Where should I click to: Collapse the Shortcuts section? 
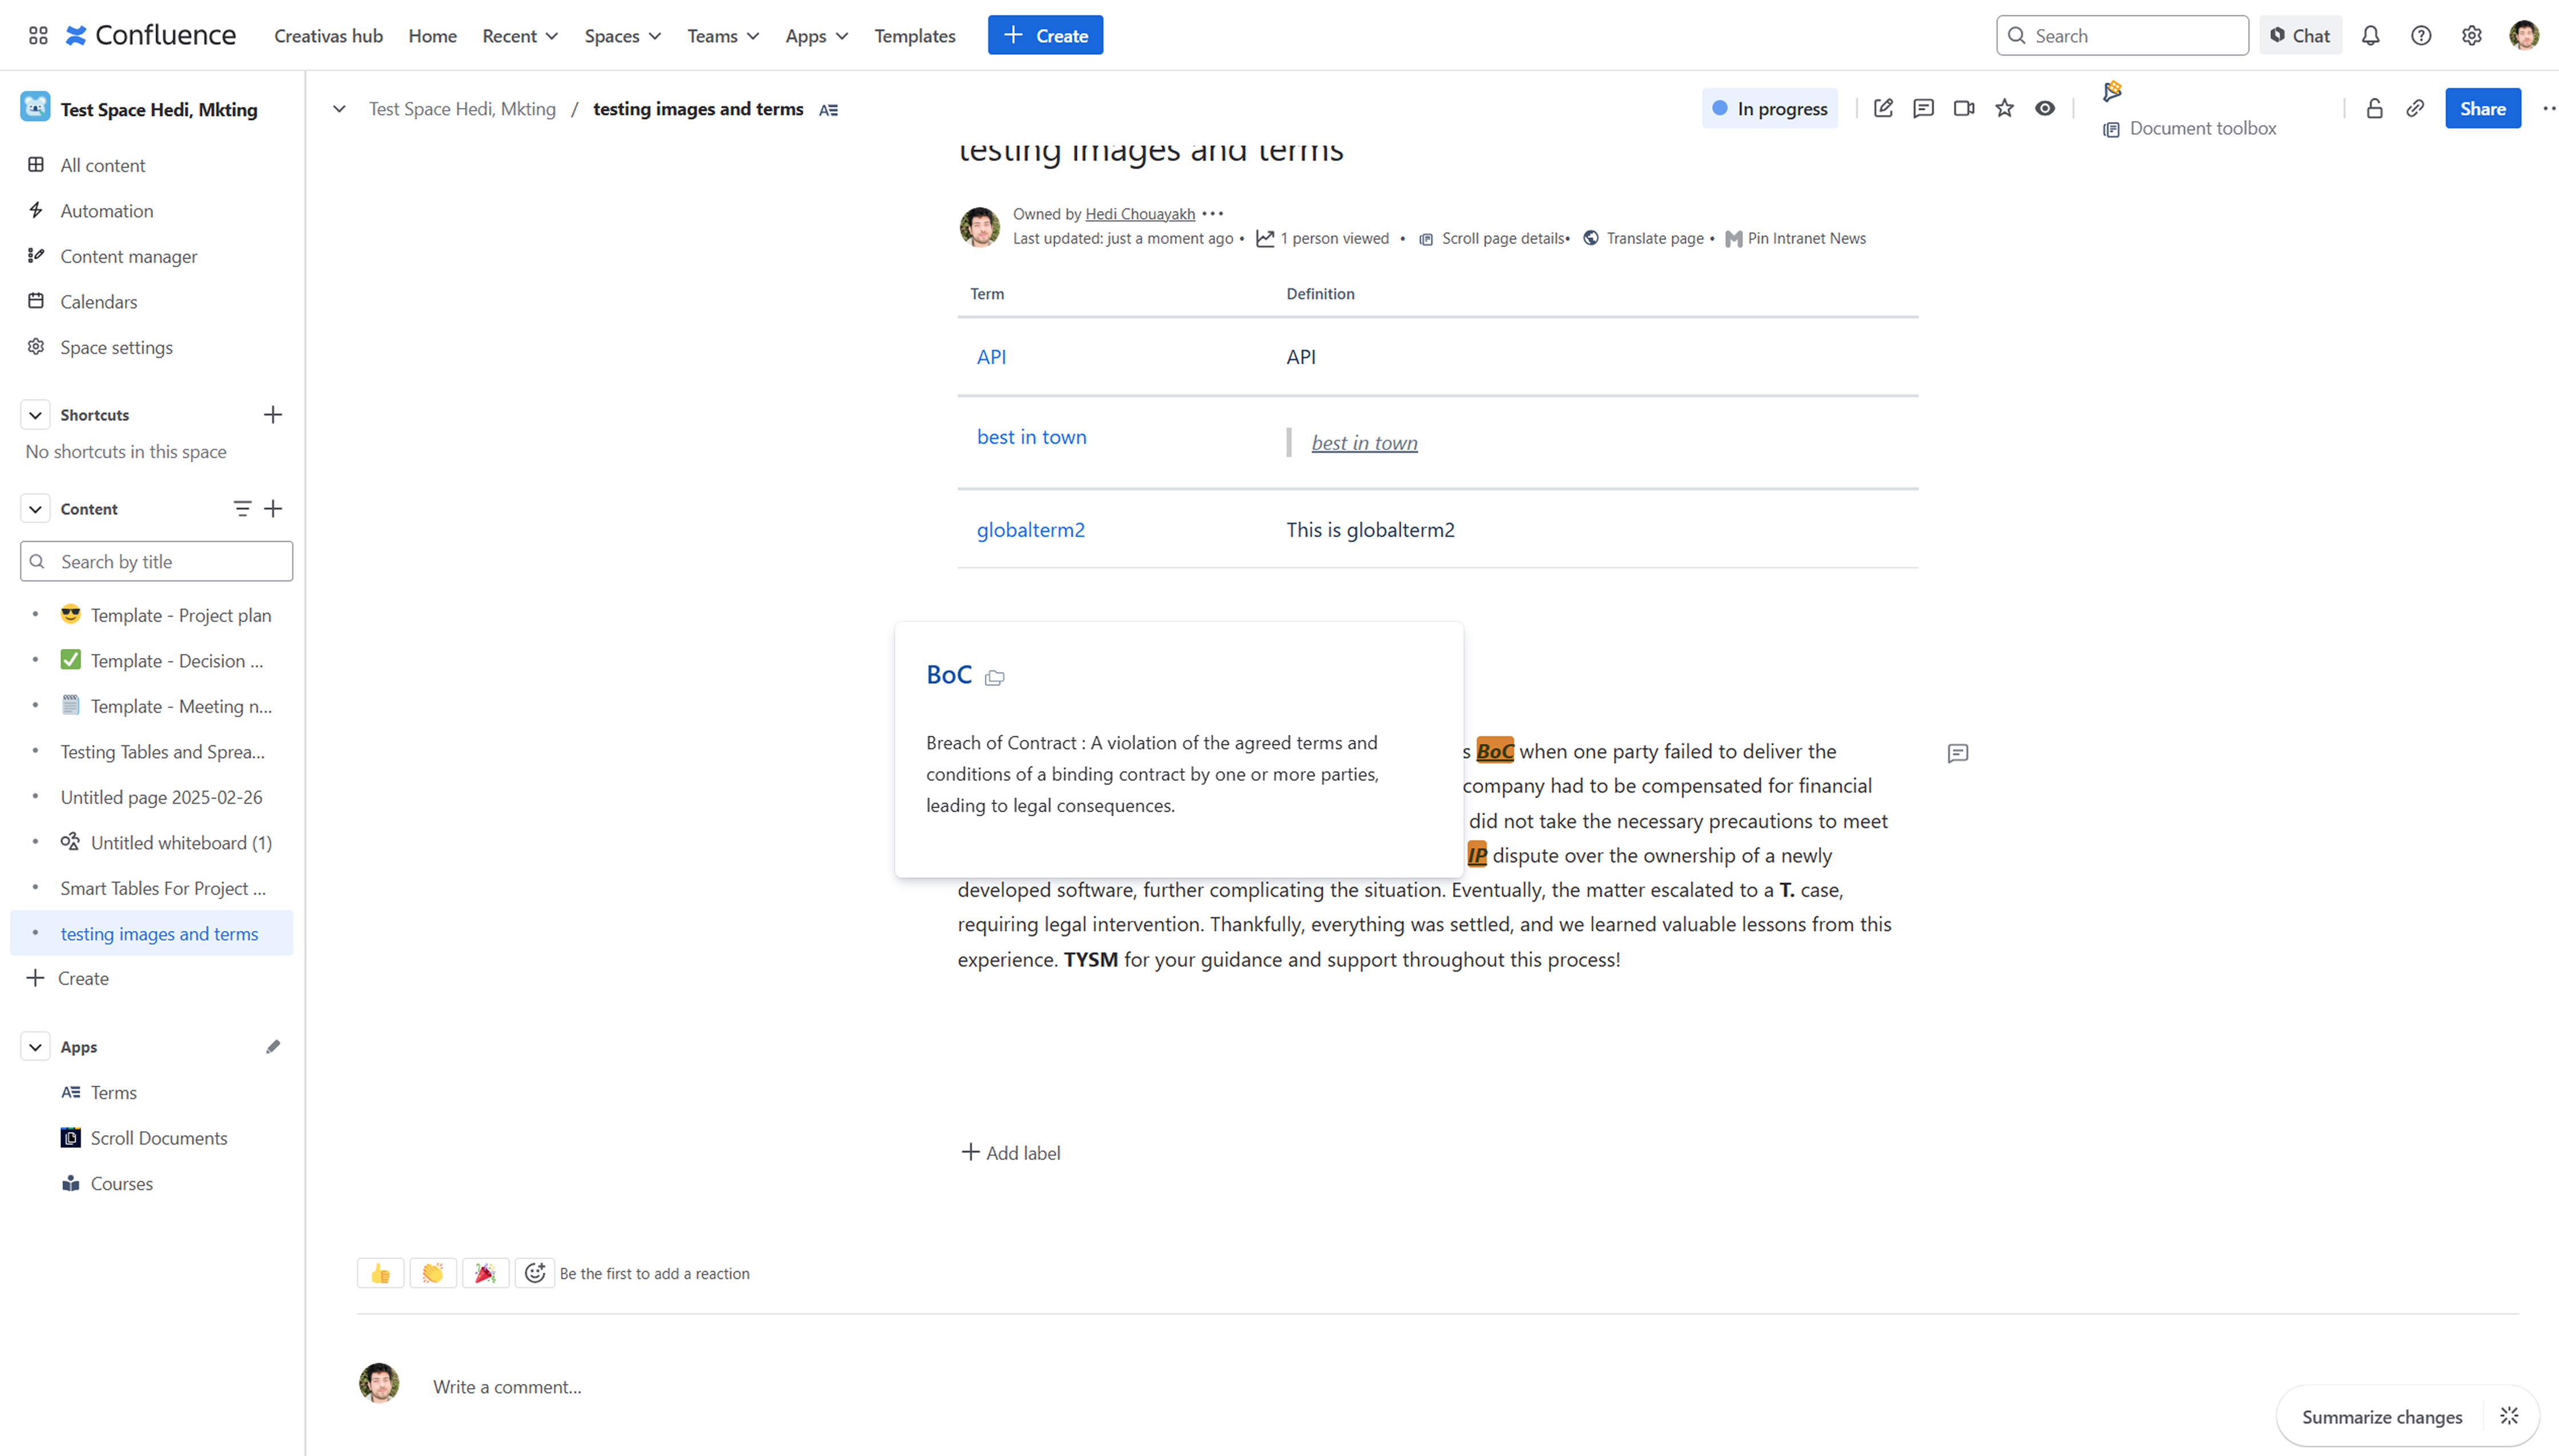[x=35, y=415]
